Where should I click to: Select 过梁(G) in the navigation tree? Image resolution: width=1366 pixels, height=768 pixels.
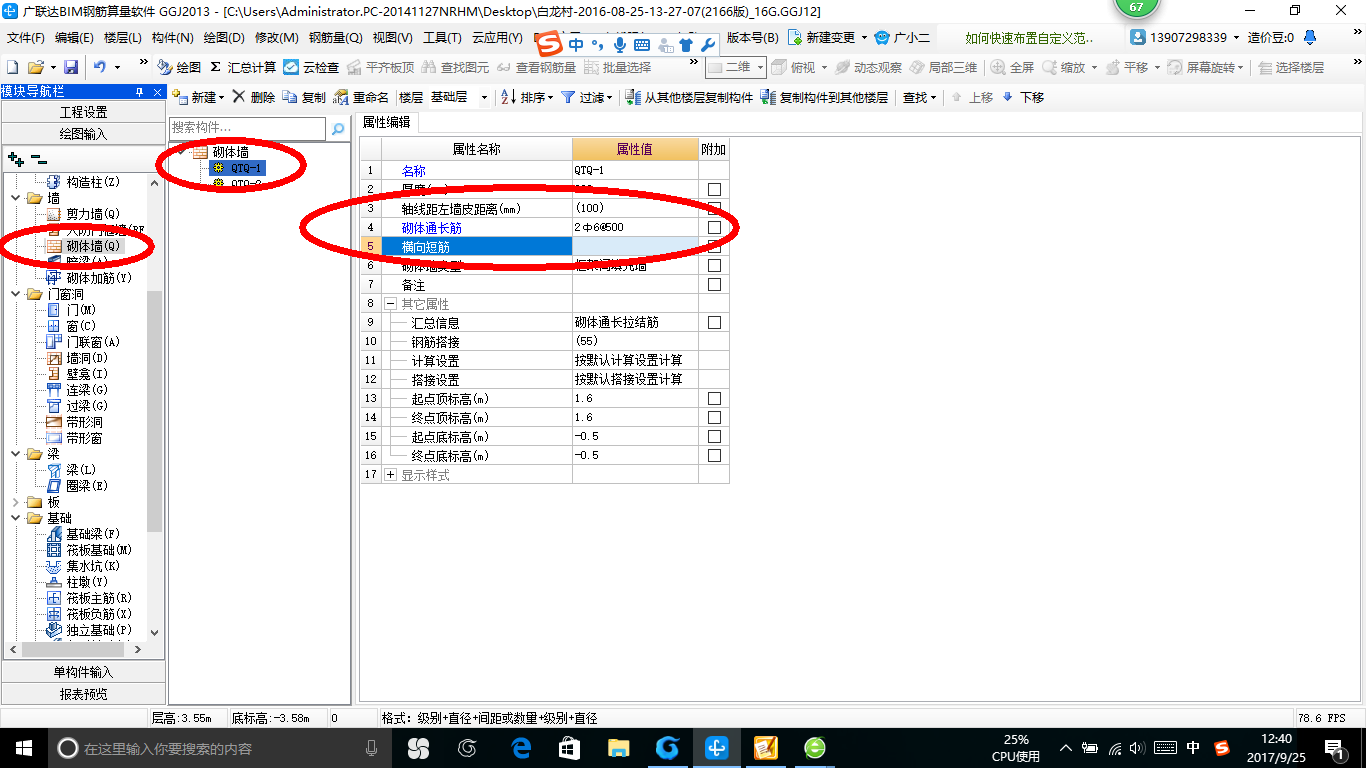click(x=87, y=406)
